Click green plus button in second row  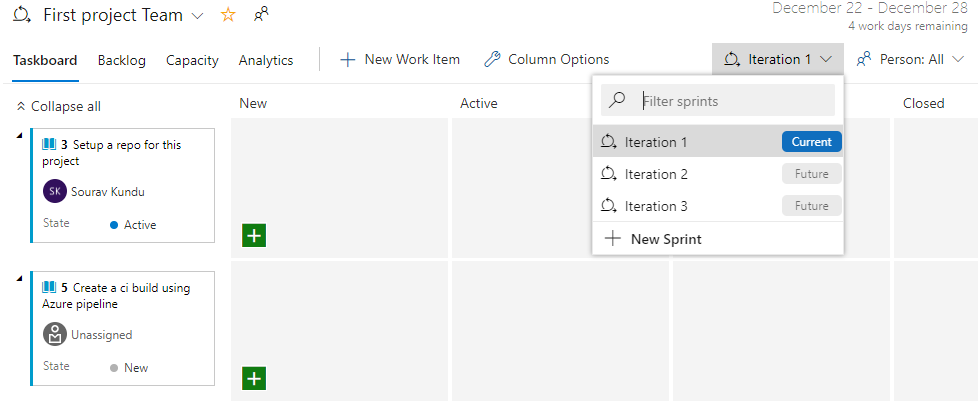[254, 378]
